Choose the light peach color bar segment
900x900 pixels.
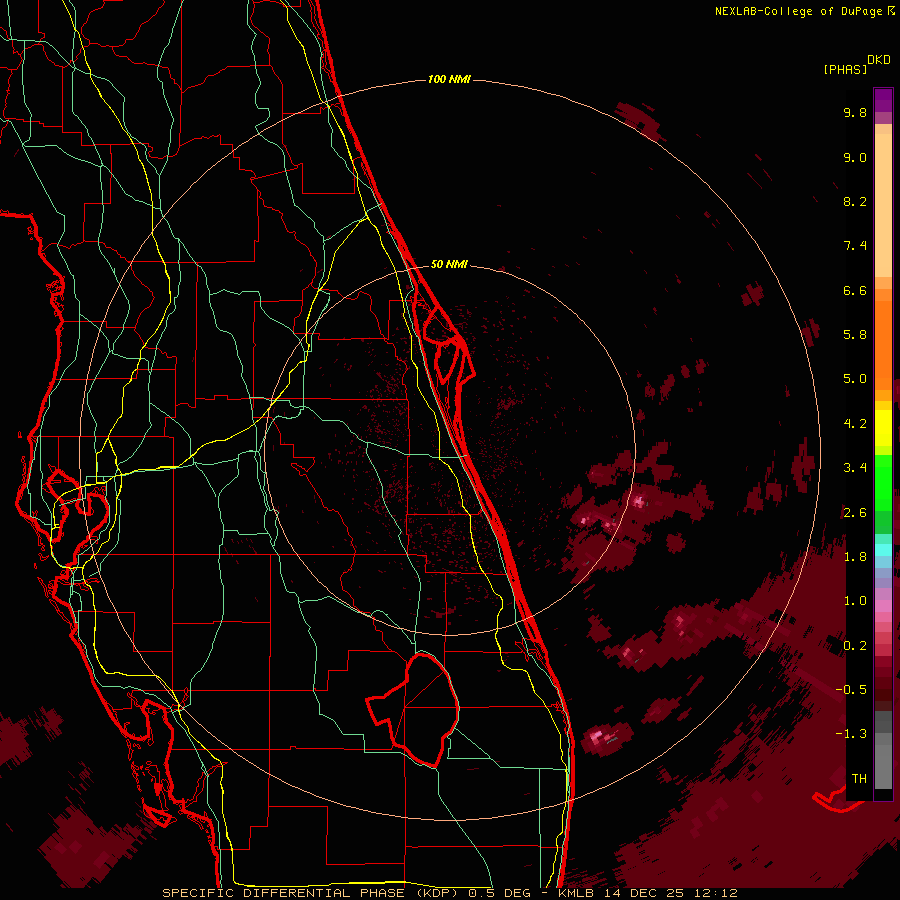coord(883,200)
